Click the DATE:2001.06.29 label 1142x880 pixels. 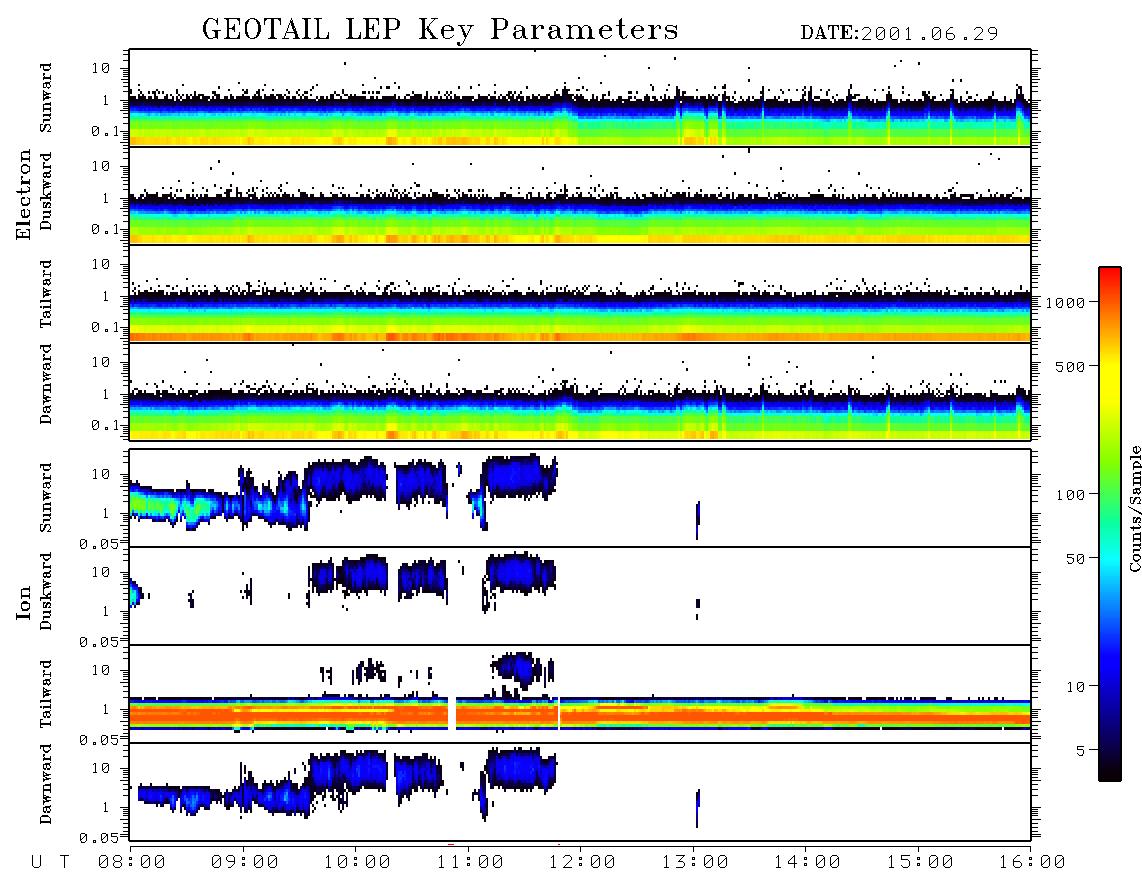pyautogui.click(x=899, y=34)
